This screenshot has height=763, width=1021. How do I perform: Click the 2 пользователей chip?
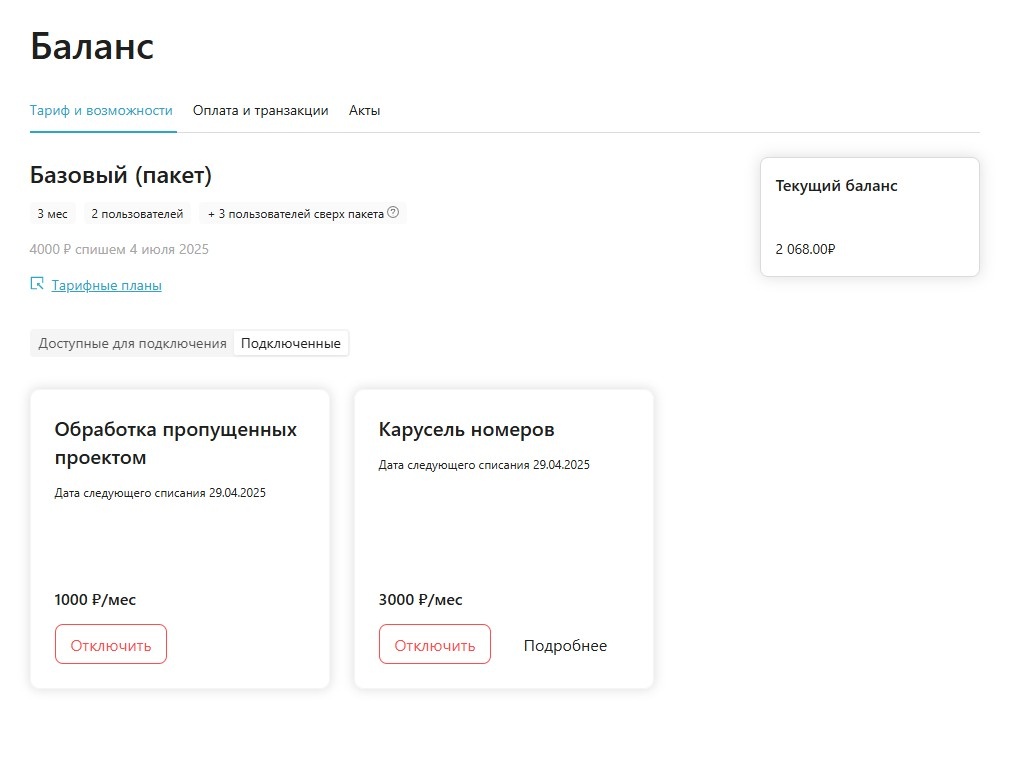[135, 212]
